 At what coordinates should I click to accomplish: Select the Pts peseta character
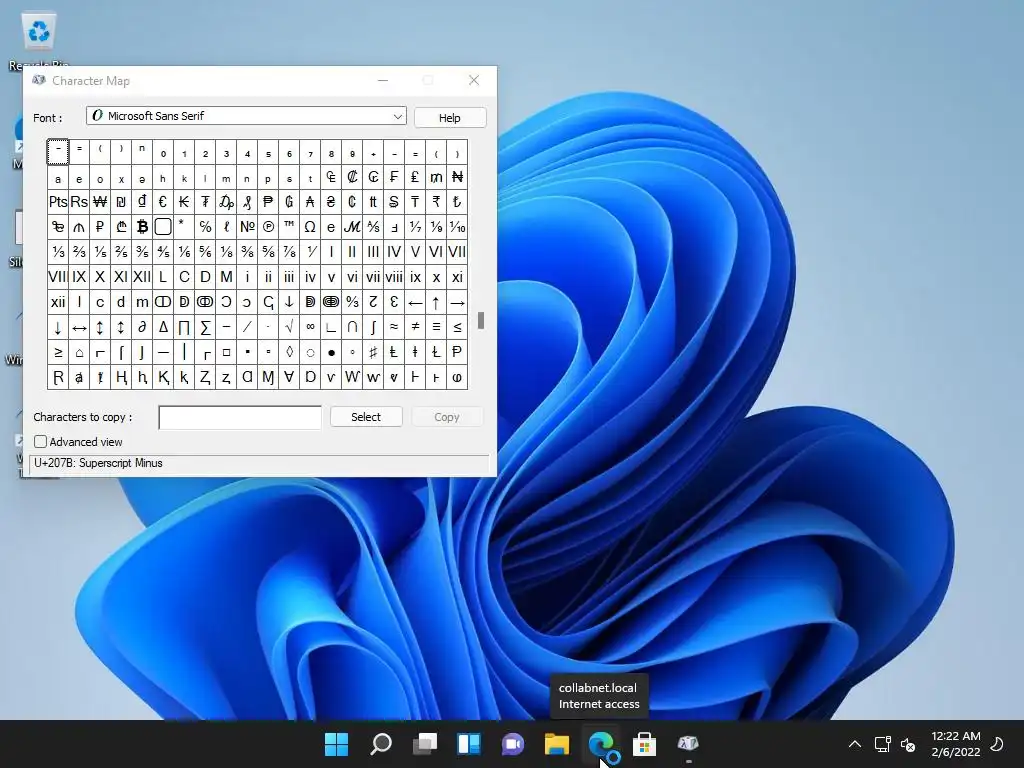[x=58, y=202]
